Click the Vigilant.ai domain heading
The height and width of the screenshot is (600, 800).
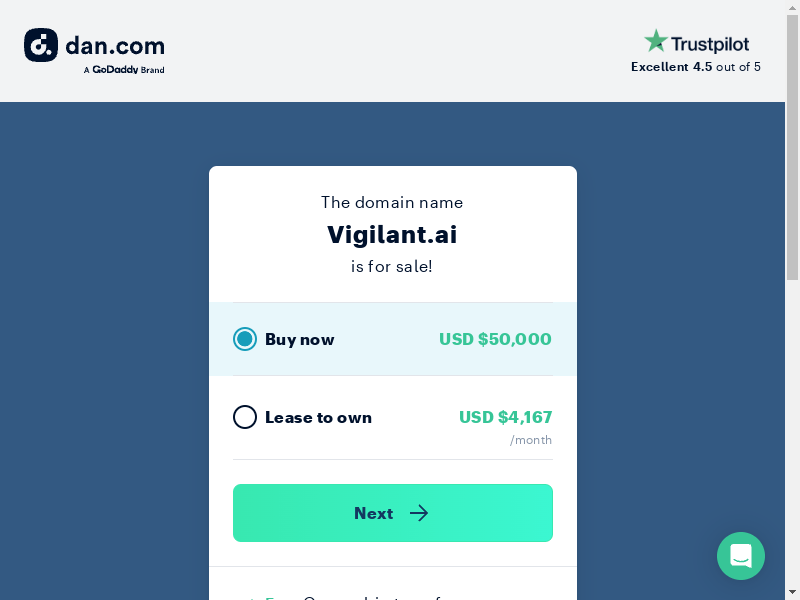click(x=392, y=235)
